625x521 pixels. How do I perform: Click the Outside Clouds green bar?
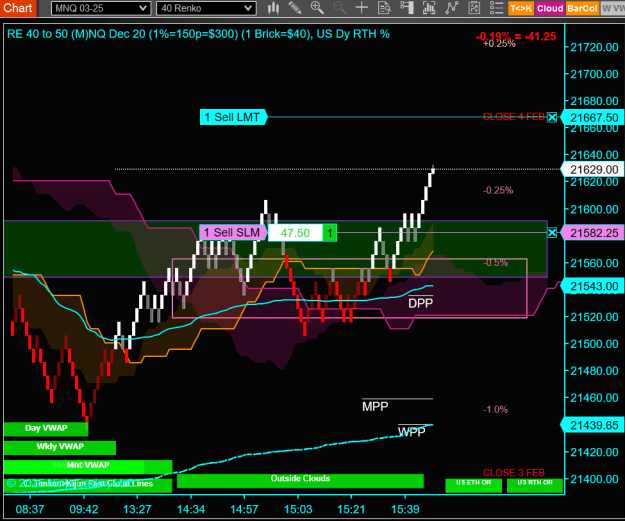click(300, 481)
